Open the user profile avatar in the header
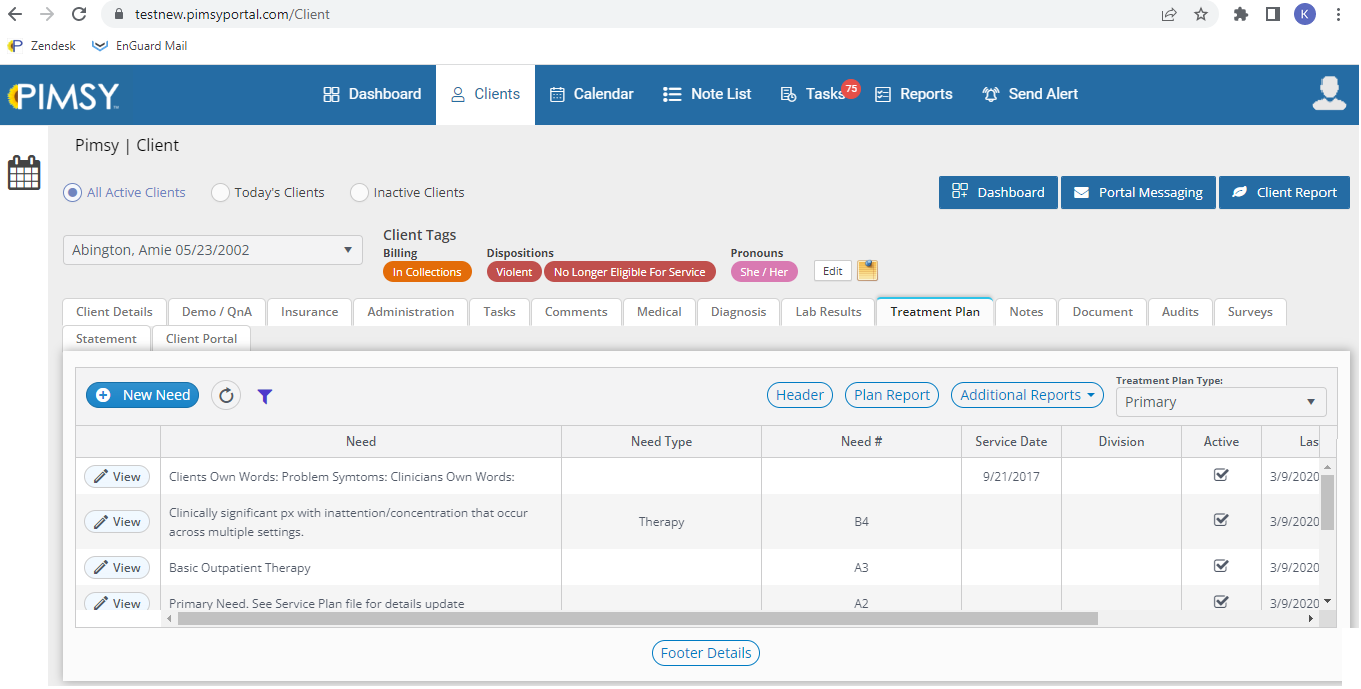1361x689 pixels. pyautogui.click(x=1328, y=93)
